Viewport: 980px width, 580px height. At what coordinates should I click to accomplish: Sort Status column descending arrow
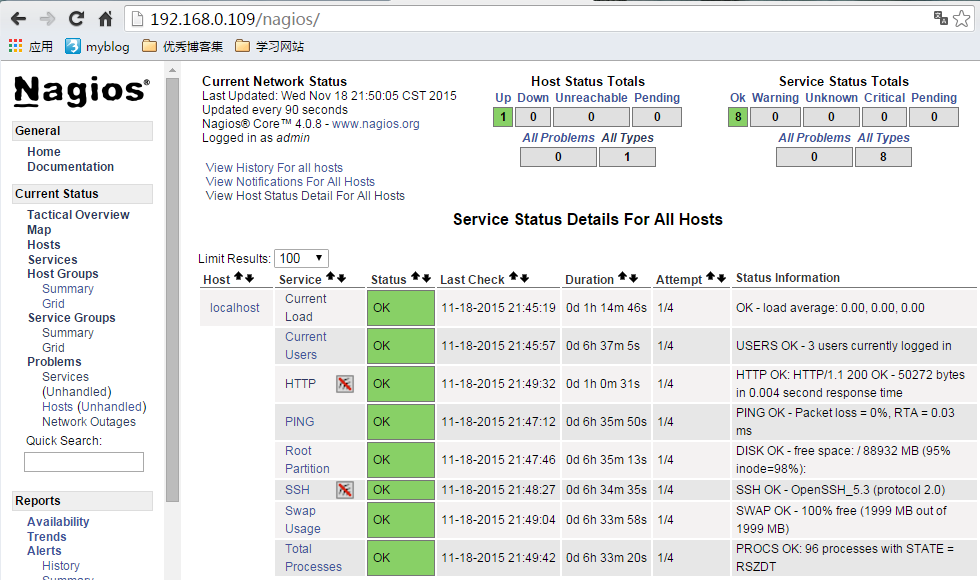[x=426, y=278]
